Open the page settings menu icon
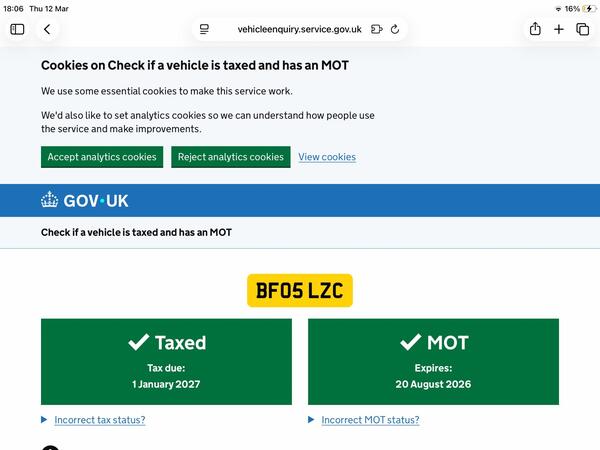 pos(204,29)
